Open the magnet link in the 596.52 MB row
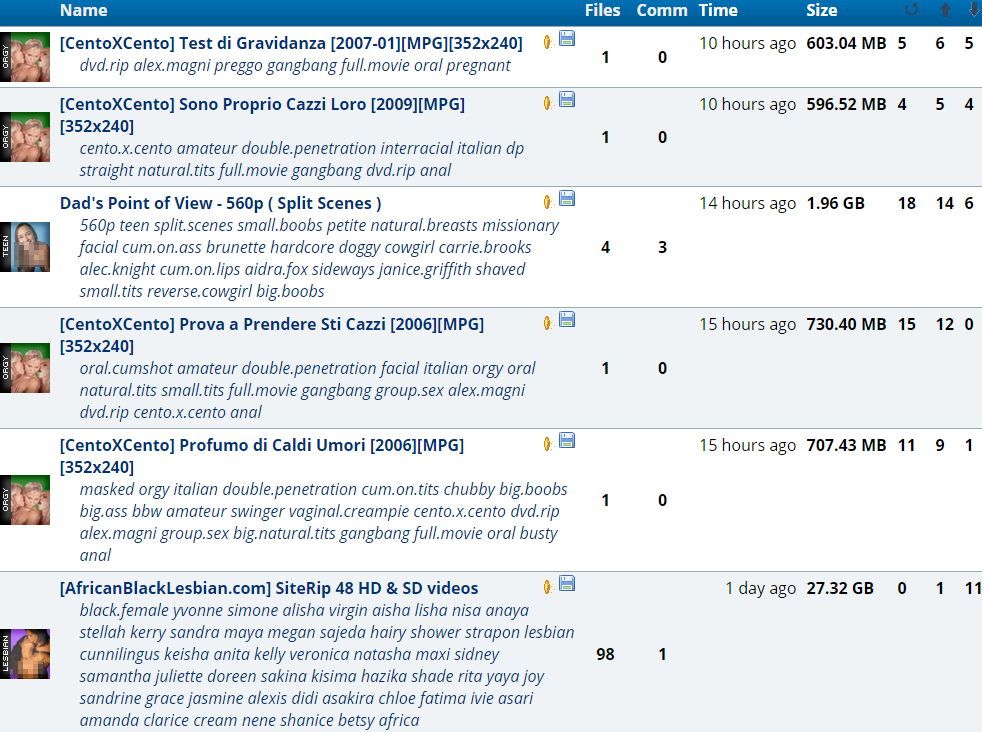The height and width of the screenshot is (732, 982). [x=548, y=103]
